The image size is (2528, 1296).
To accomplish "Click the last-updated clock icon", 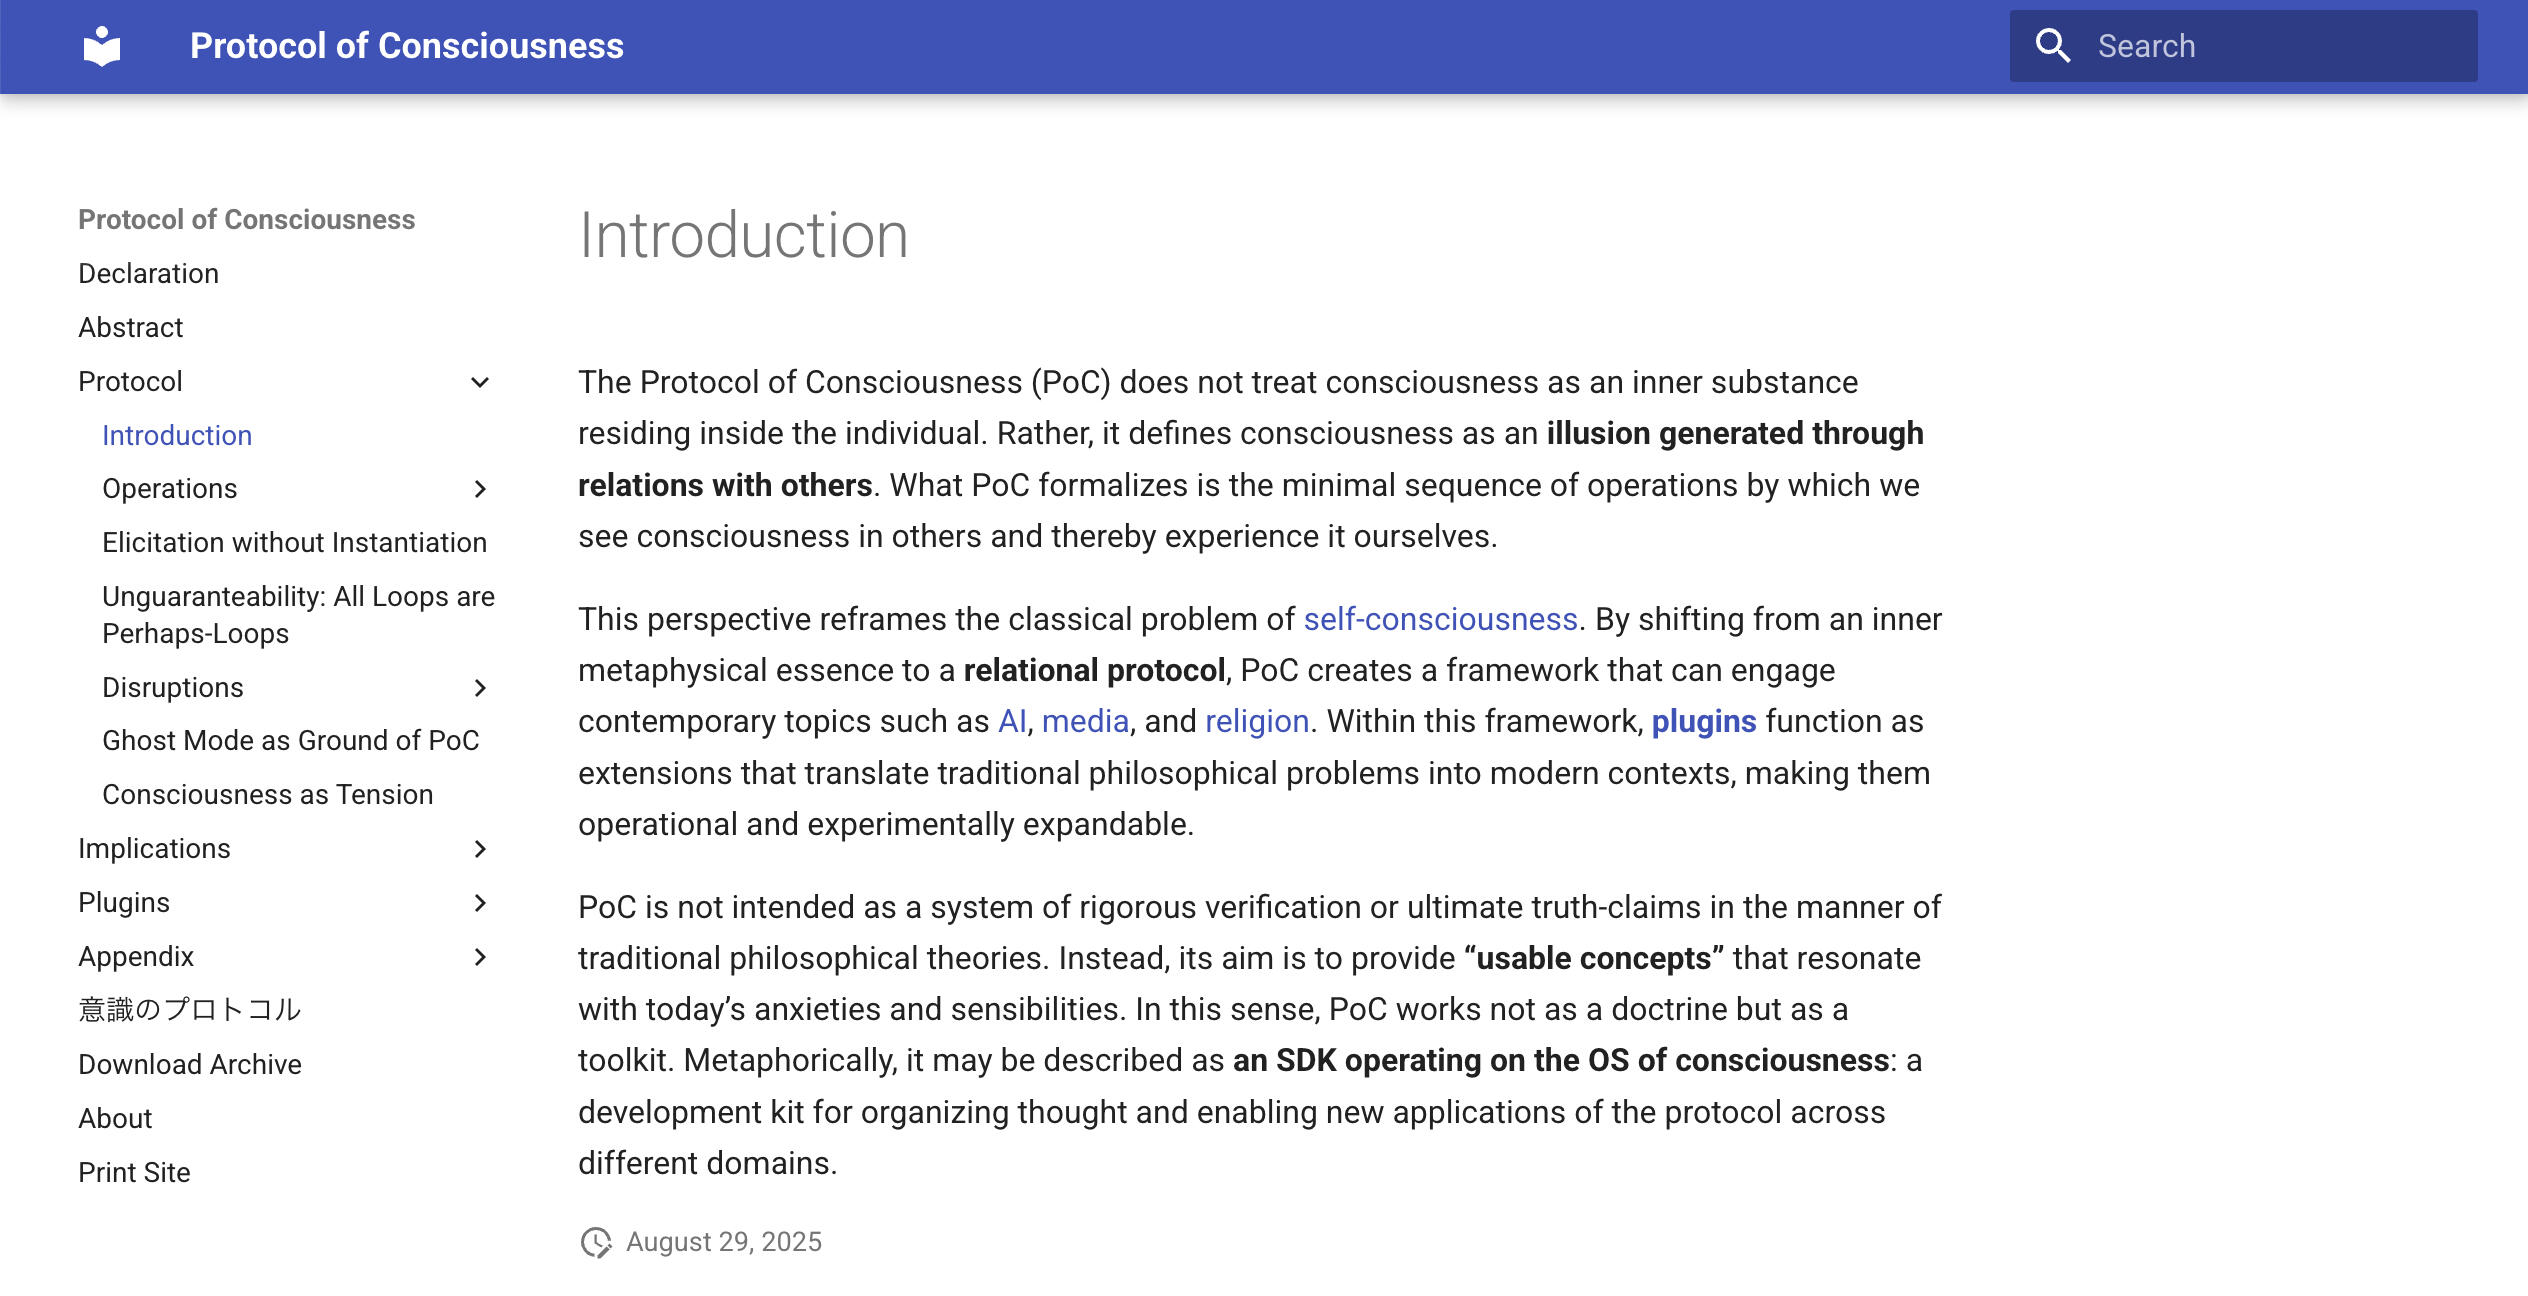I will click(596, 1242).
